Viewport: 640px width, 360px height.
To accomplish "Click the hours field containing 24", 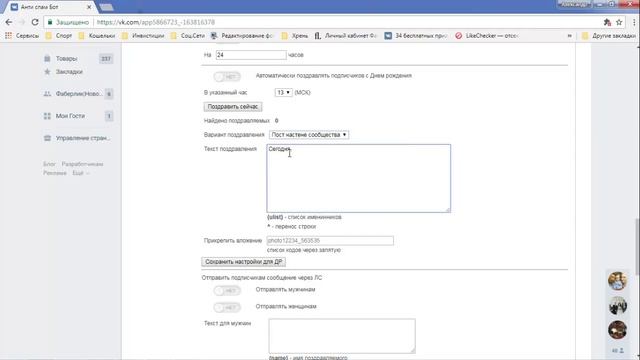I will [x=251, y=55].
